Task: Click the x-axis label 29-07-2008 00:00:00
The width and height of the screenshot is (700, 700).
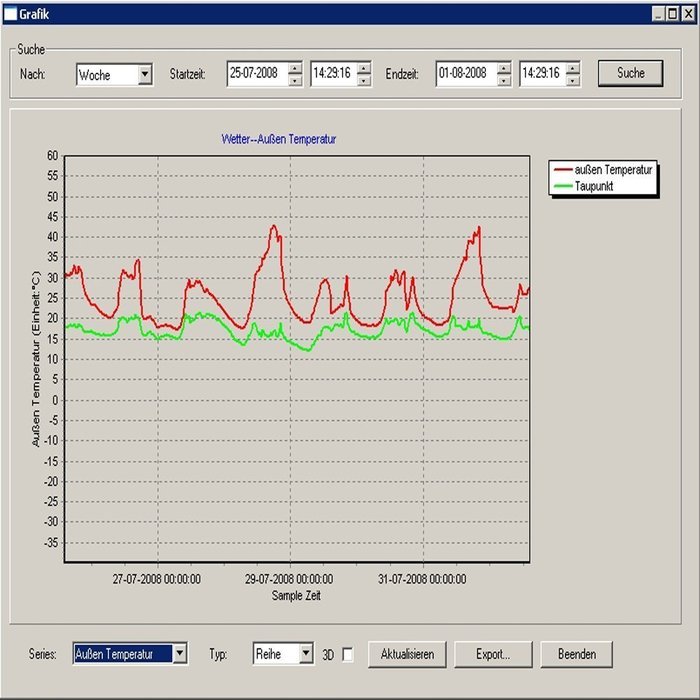Action: click(x=289, y=579)
